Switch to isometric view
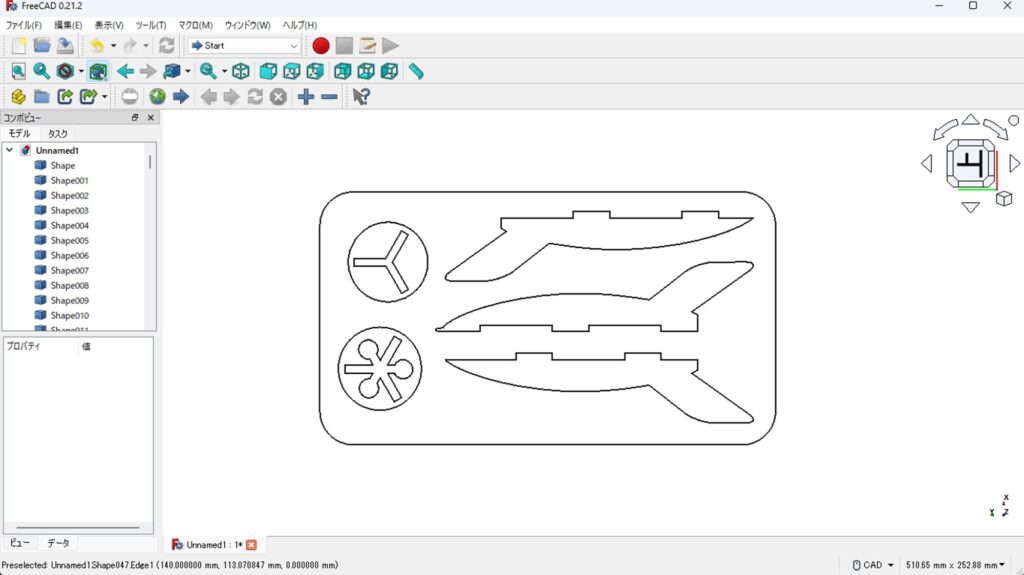 click(241, 71)
